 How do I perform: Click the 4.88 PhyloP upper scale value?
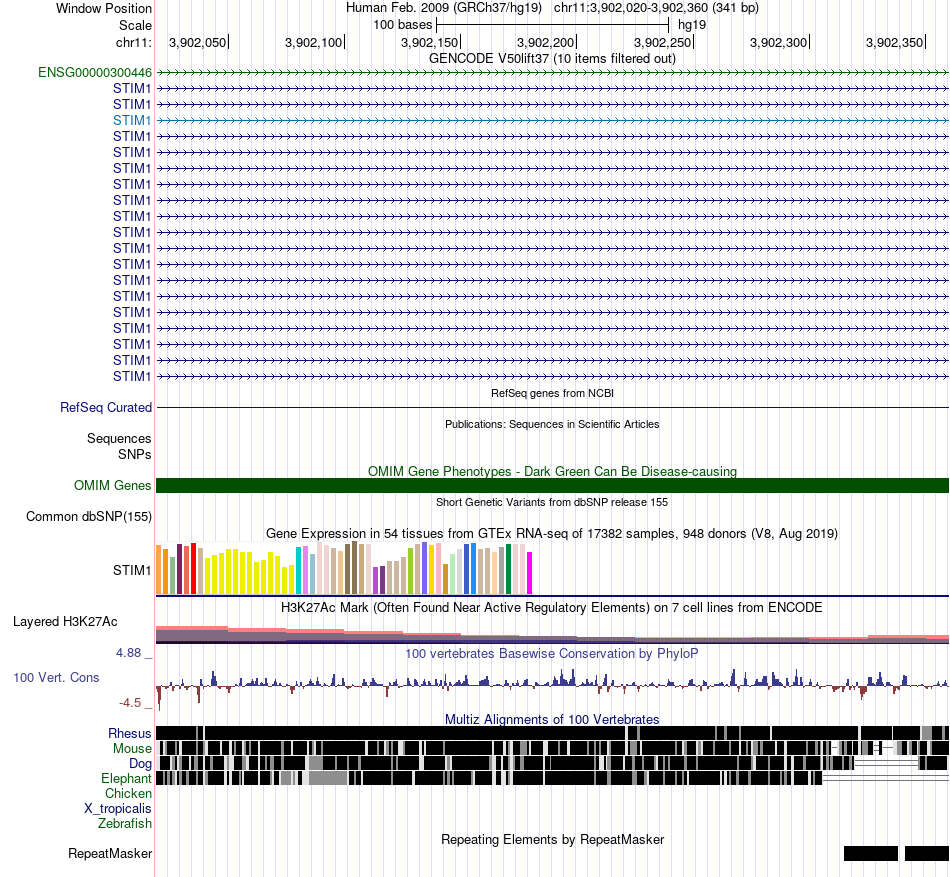click(x=128, y=653)
